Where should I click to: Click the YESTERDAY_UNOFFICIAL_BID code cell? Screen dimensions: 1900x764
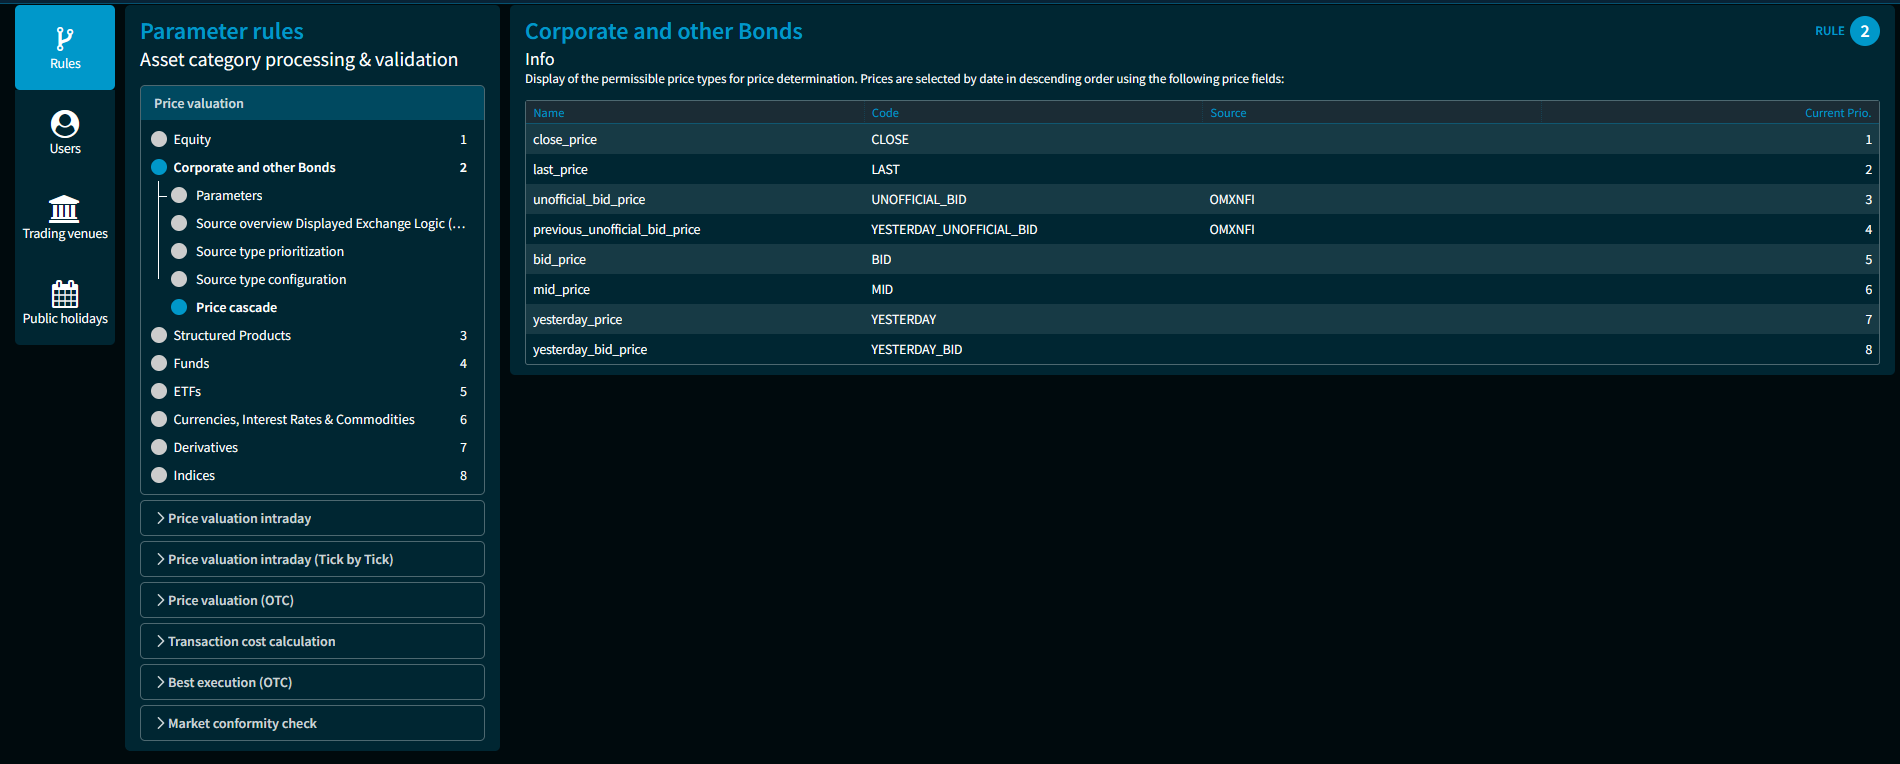point(954,229)
